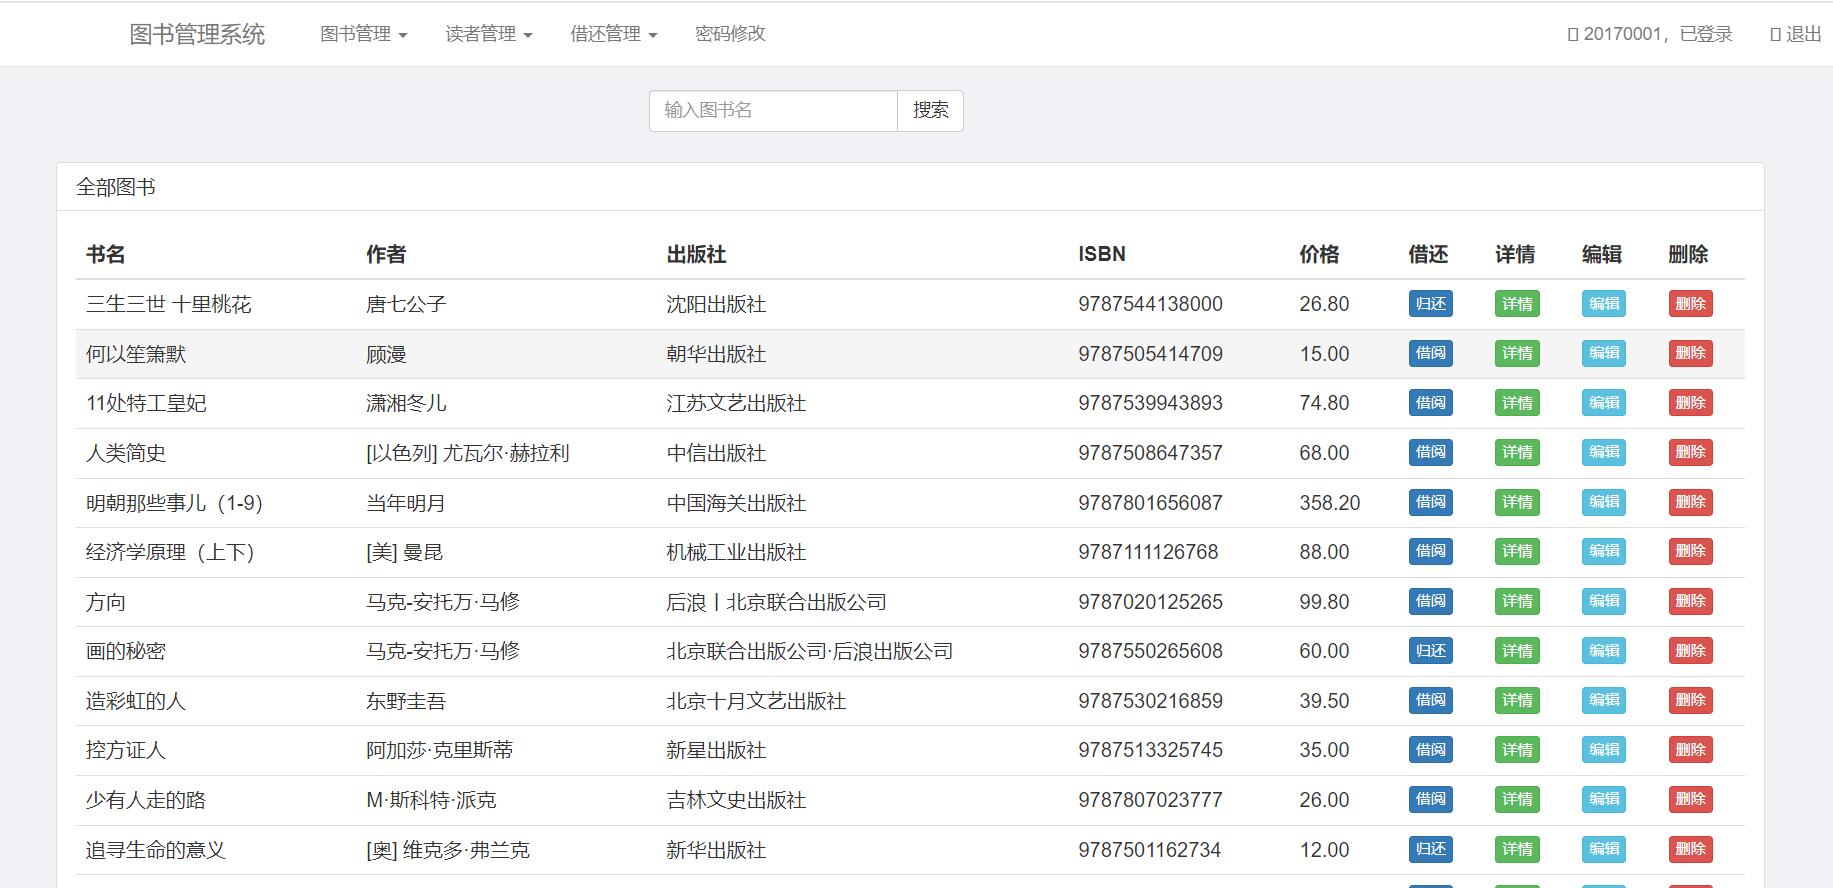
Task: Delete 少有人走的路 entry
Action: [x=1690, y=799]
